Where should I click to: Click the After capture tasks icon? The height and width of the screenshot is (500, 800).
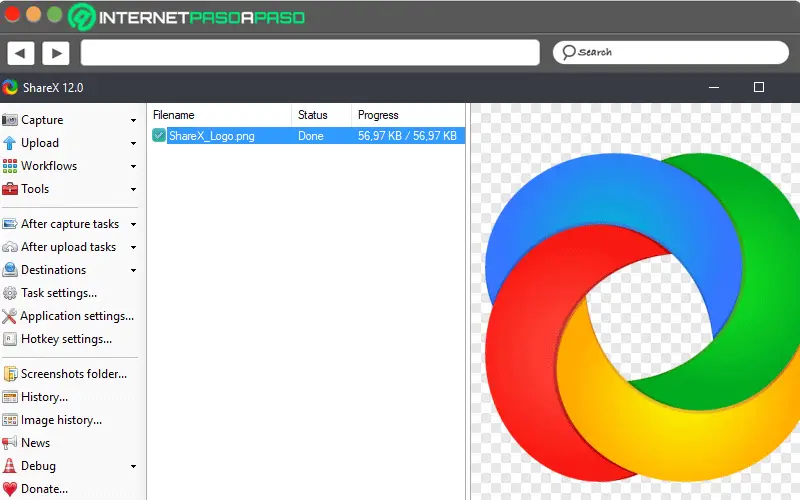coord(10,224)
